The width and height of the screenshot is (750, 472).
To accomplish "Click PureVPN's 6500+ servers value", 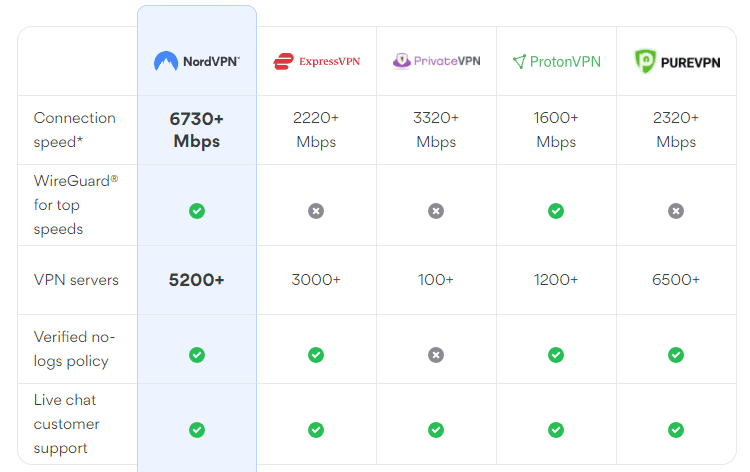I will click(x=676, y=280).
